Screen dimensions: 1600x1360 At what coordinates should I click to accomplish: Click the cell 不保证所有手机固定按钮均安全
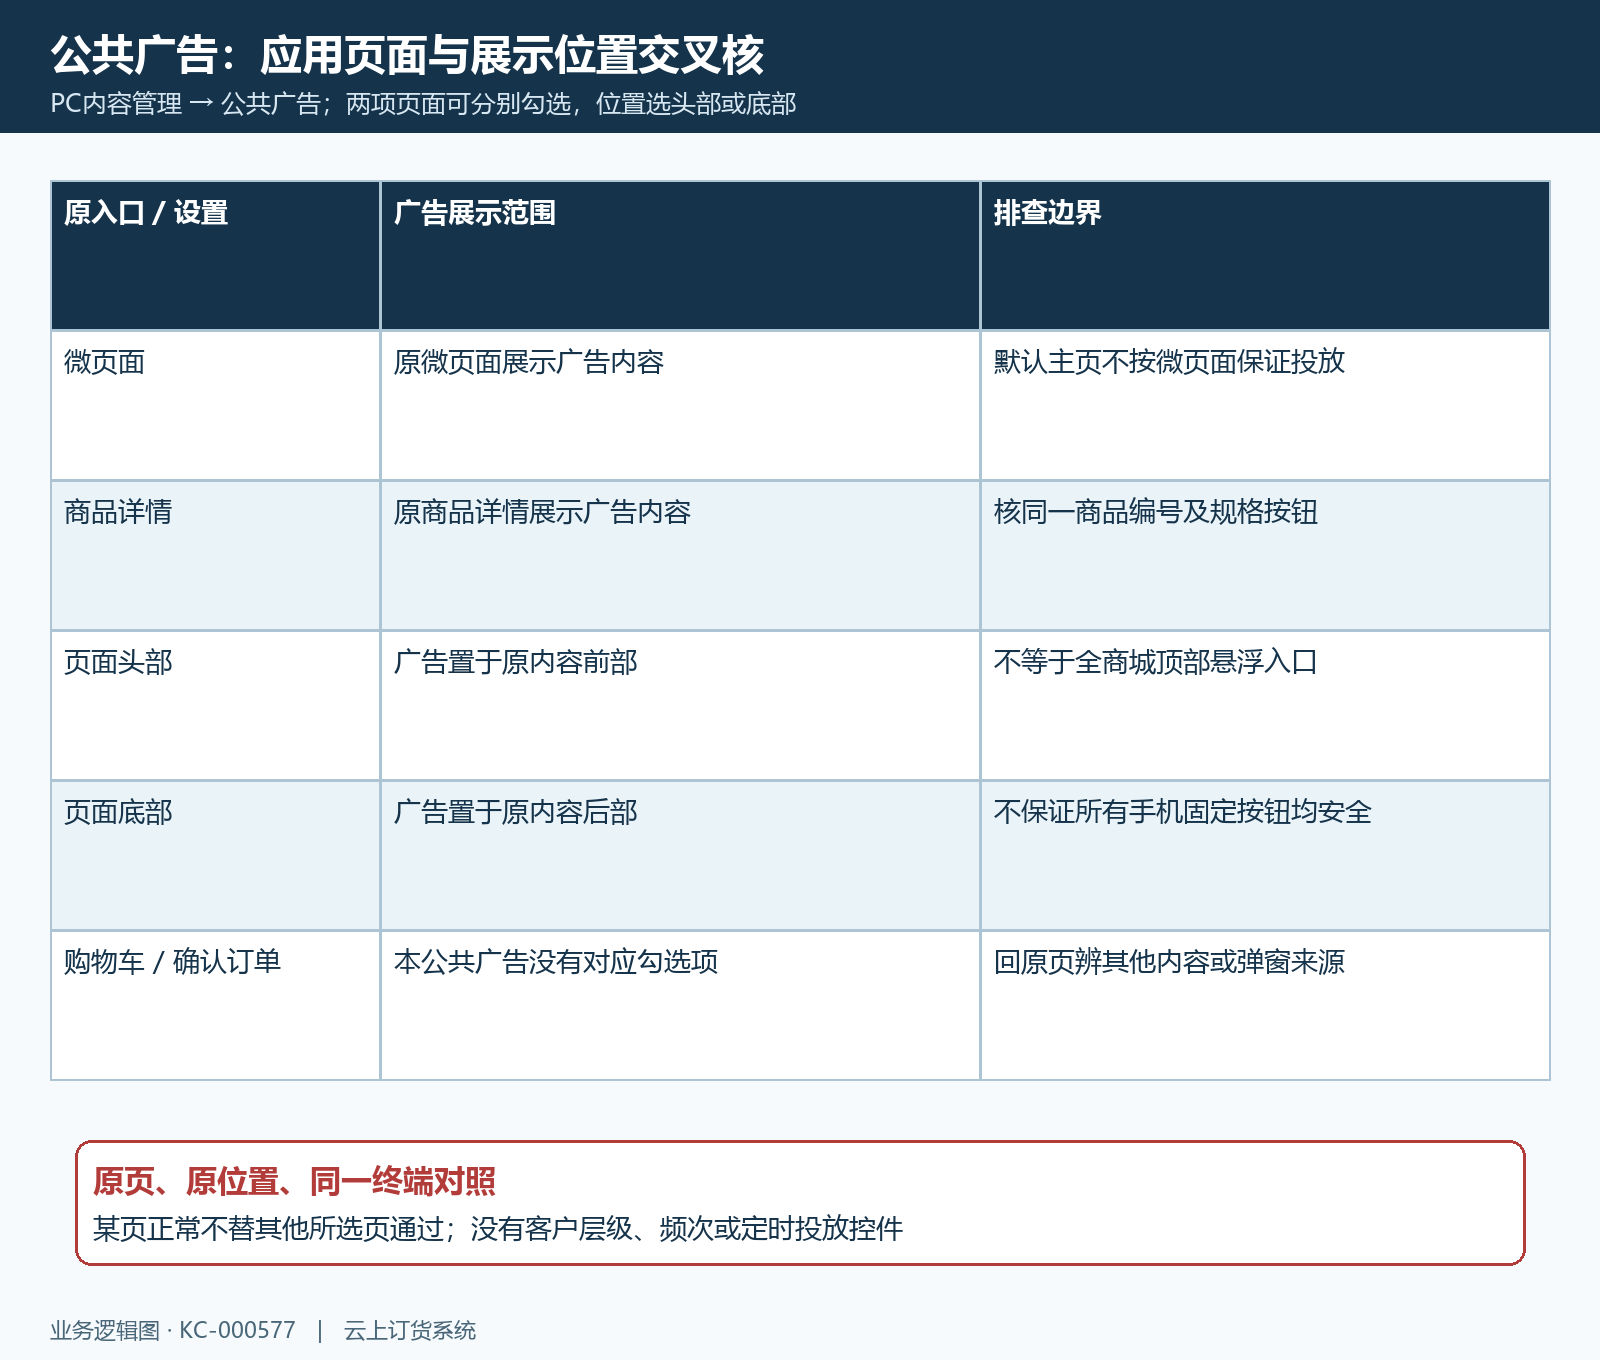[1265, 855]
